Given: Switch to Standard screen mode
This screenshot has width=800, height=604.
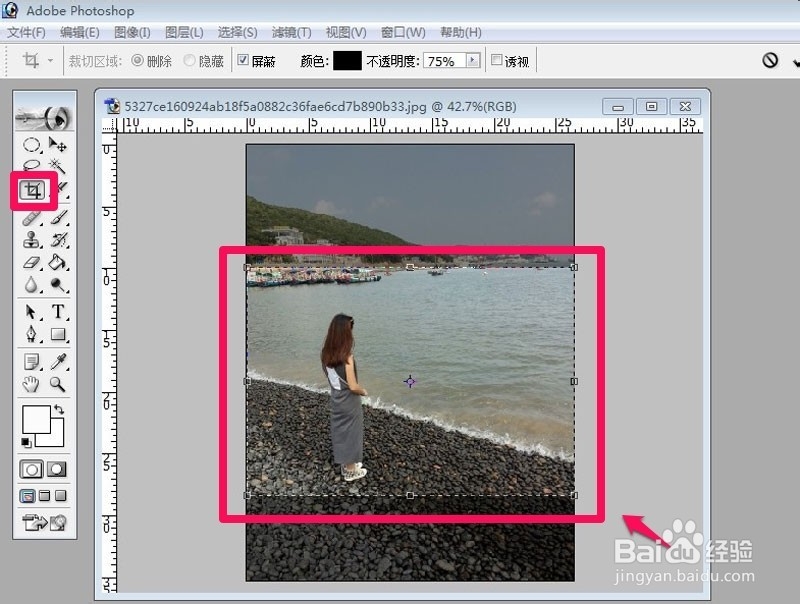Looking at the screenshot, I should pos(28,496).
